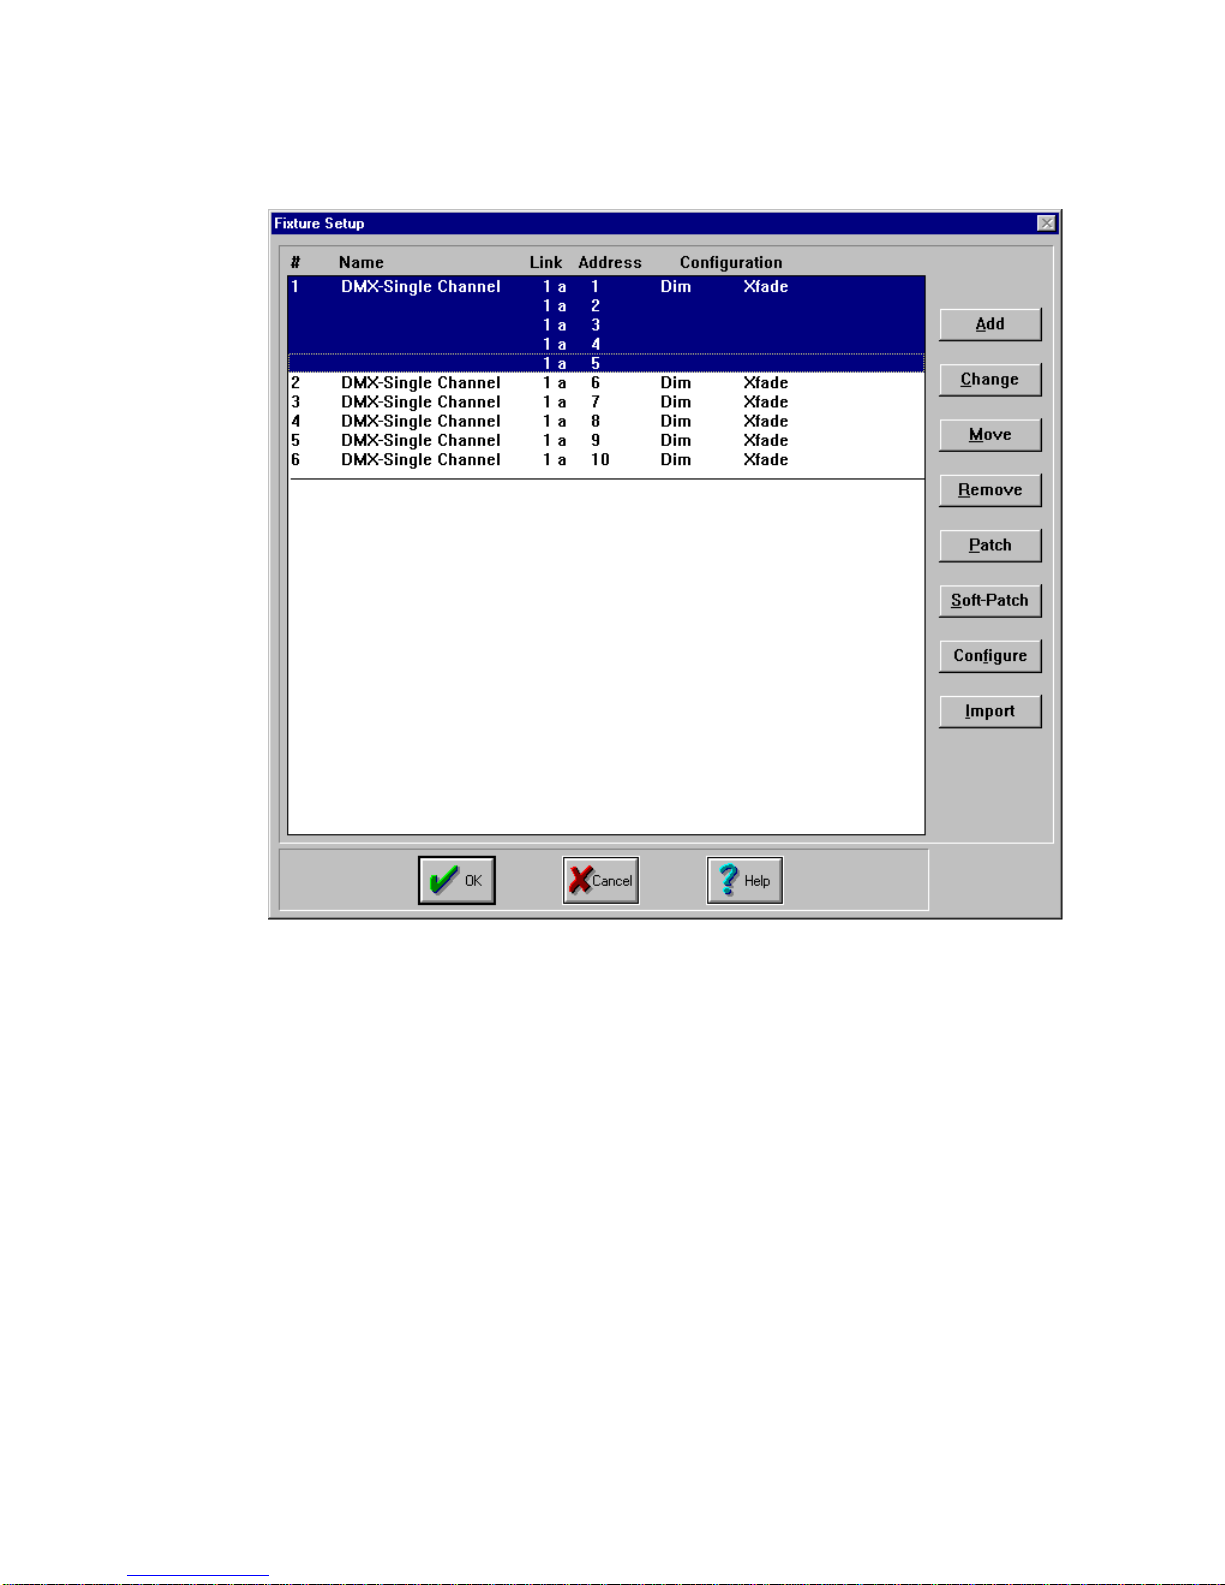Open the Change fixture dialog
1225x1585 pixels.
pyautogui.click(x=990, y=379)
